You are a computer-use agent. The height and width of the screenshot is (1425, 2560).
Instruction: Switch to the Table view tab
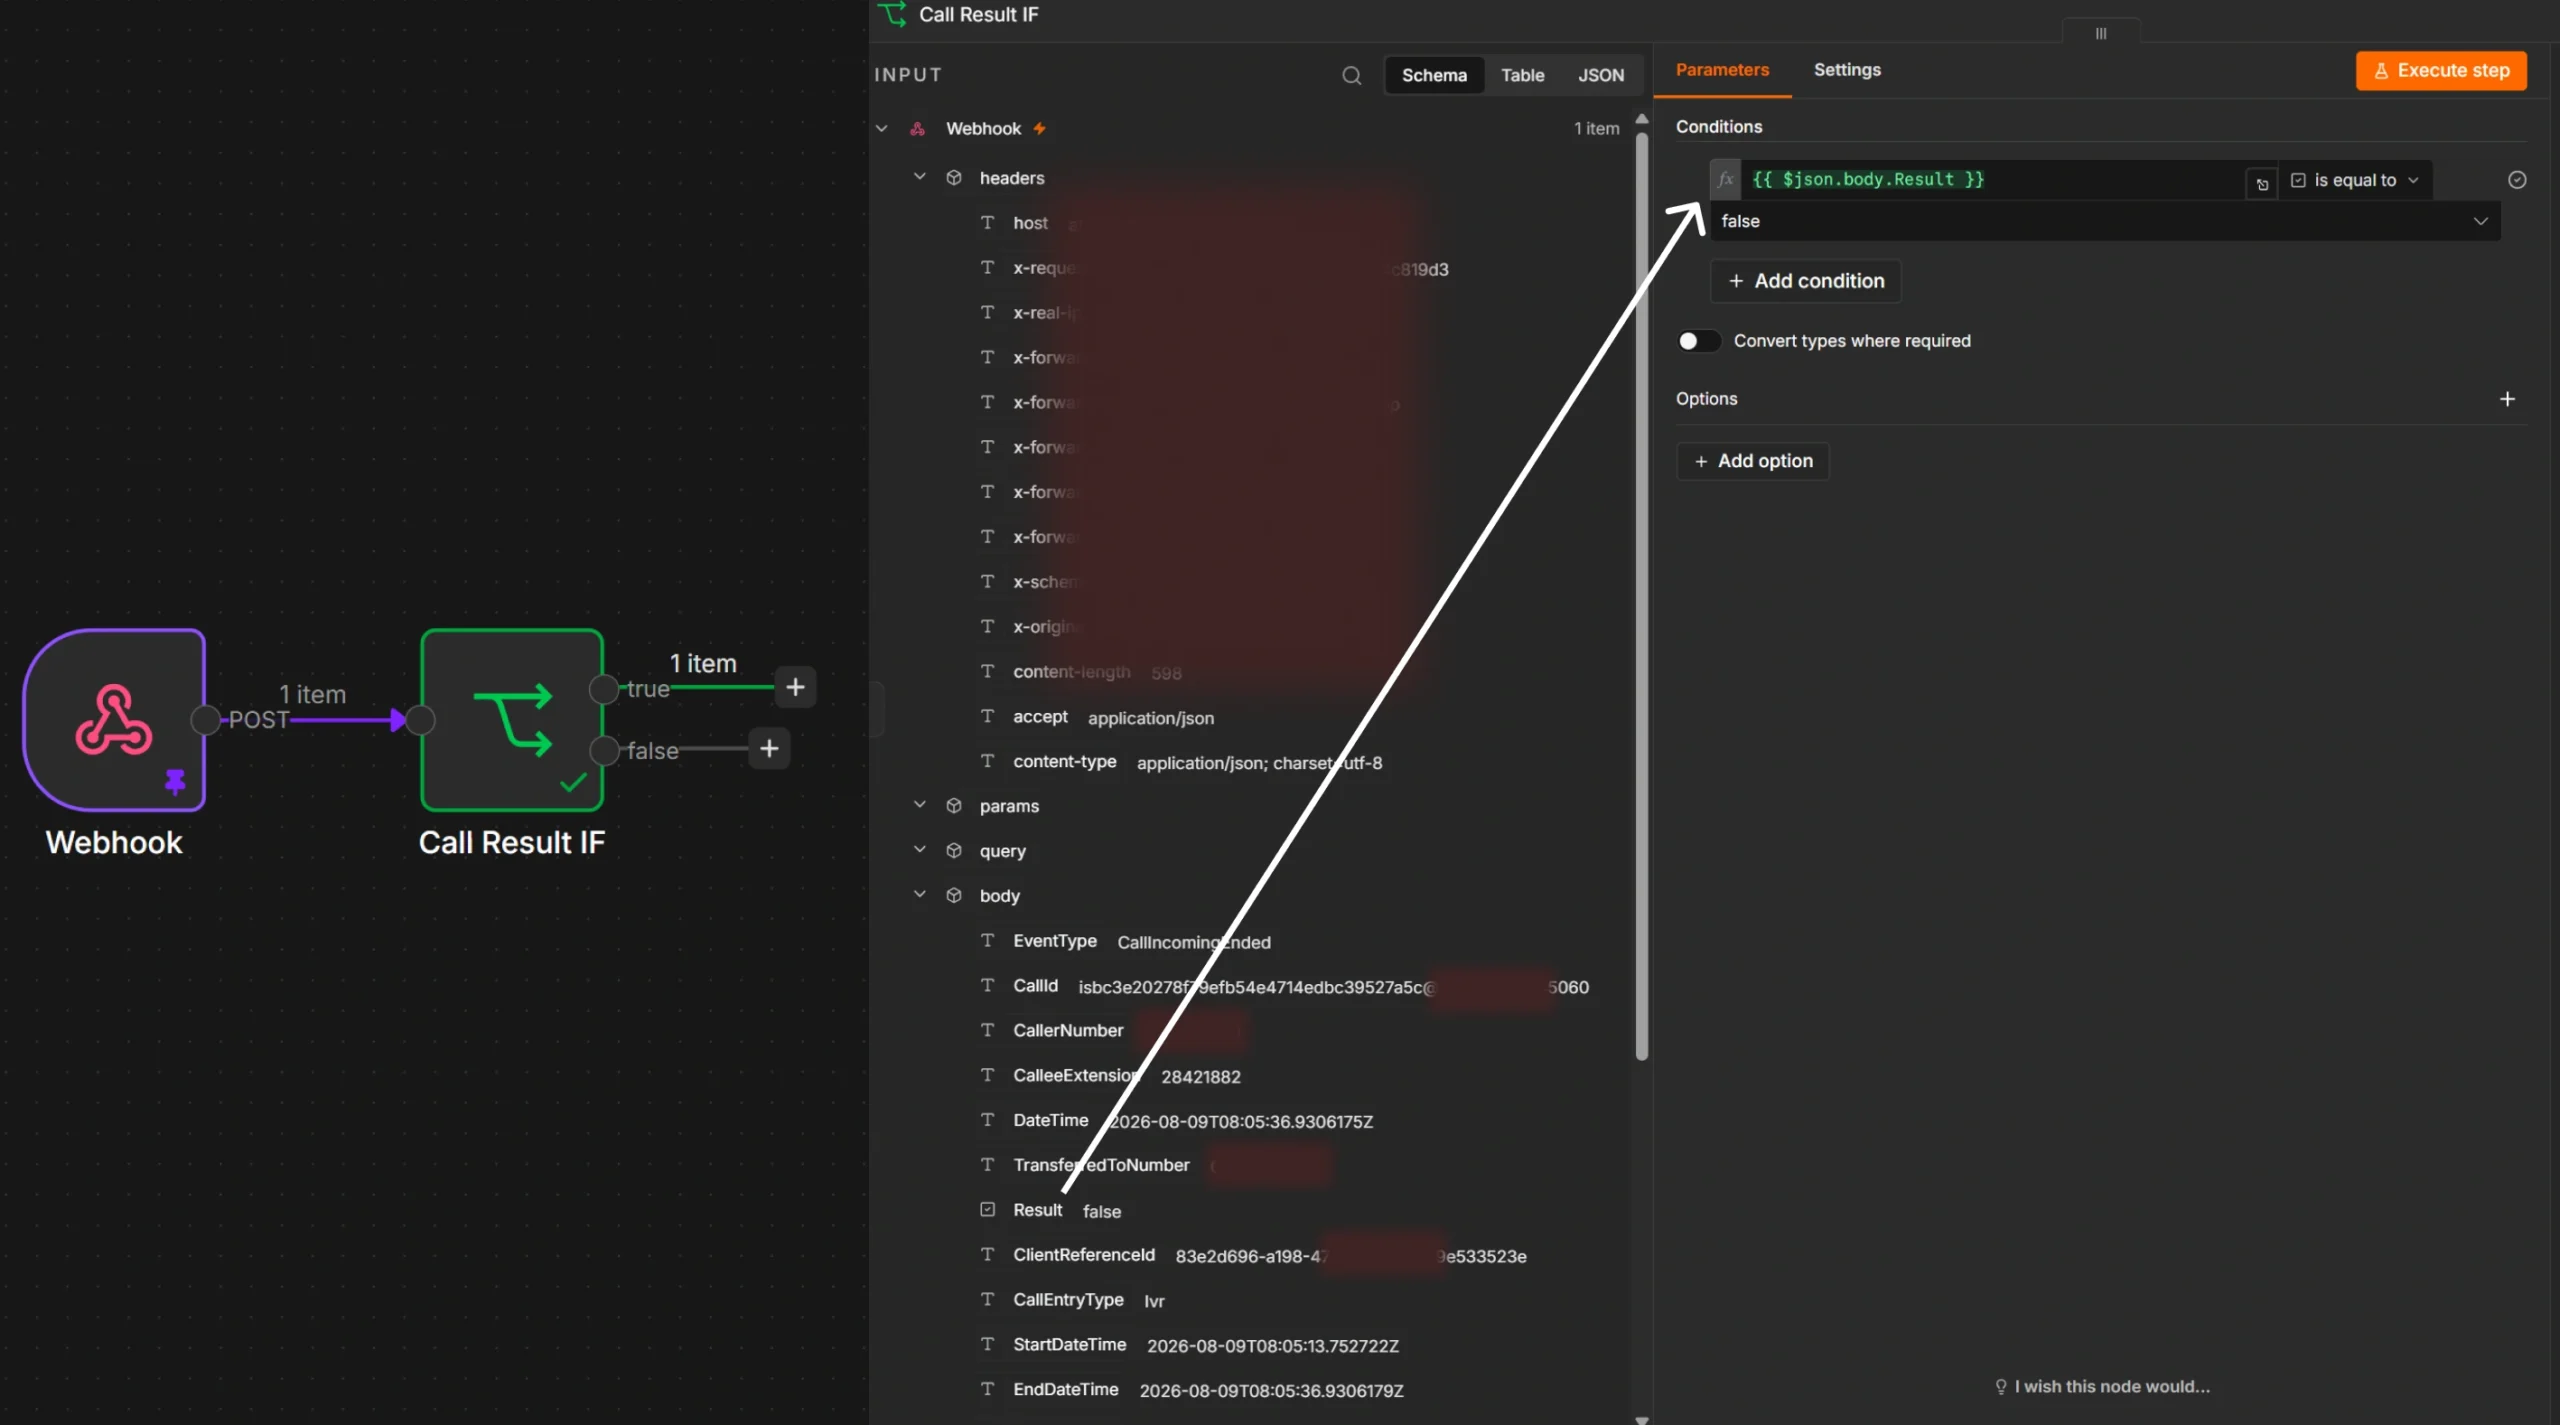tap(1522, 75)
